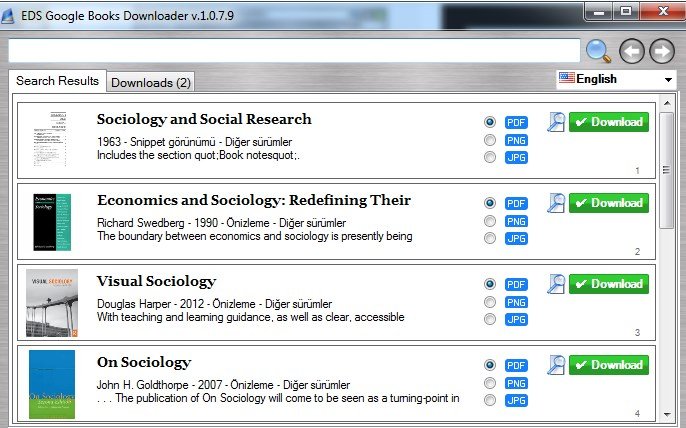This screenshot has height=428, width=686.
Task: Click PNG badge for On Sociology
Action: [x=516, y=383]
